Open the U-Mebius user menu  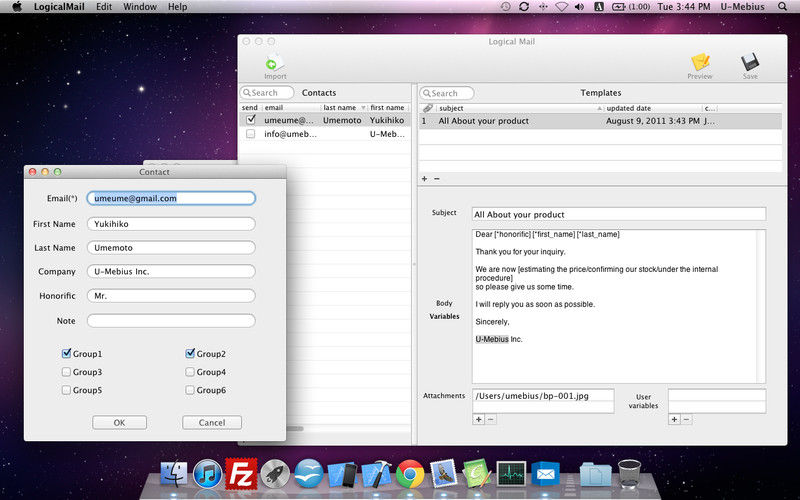coord(742,7)
